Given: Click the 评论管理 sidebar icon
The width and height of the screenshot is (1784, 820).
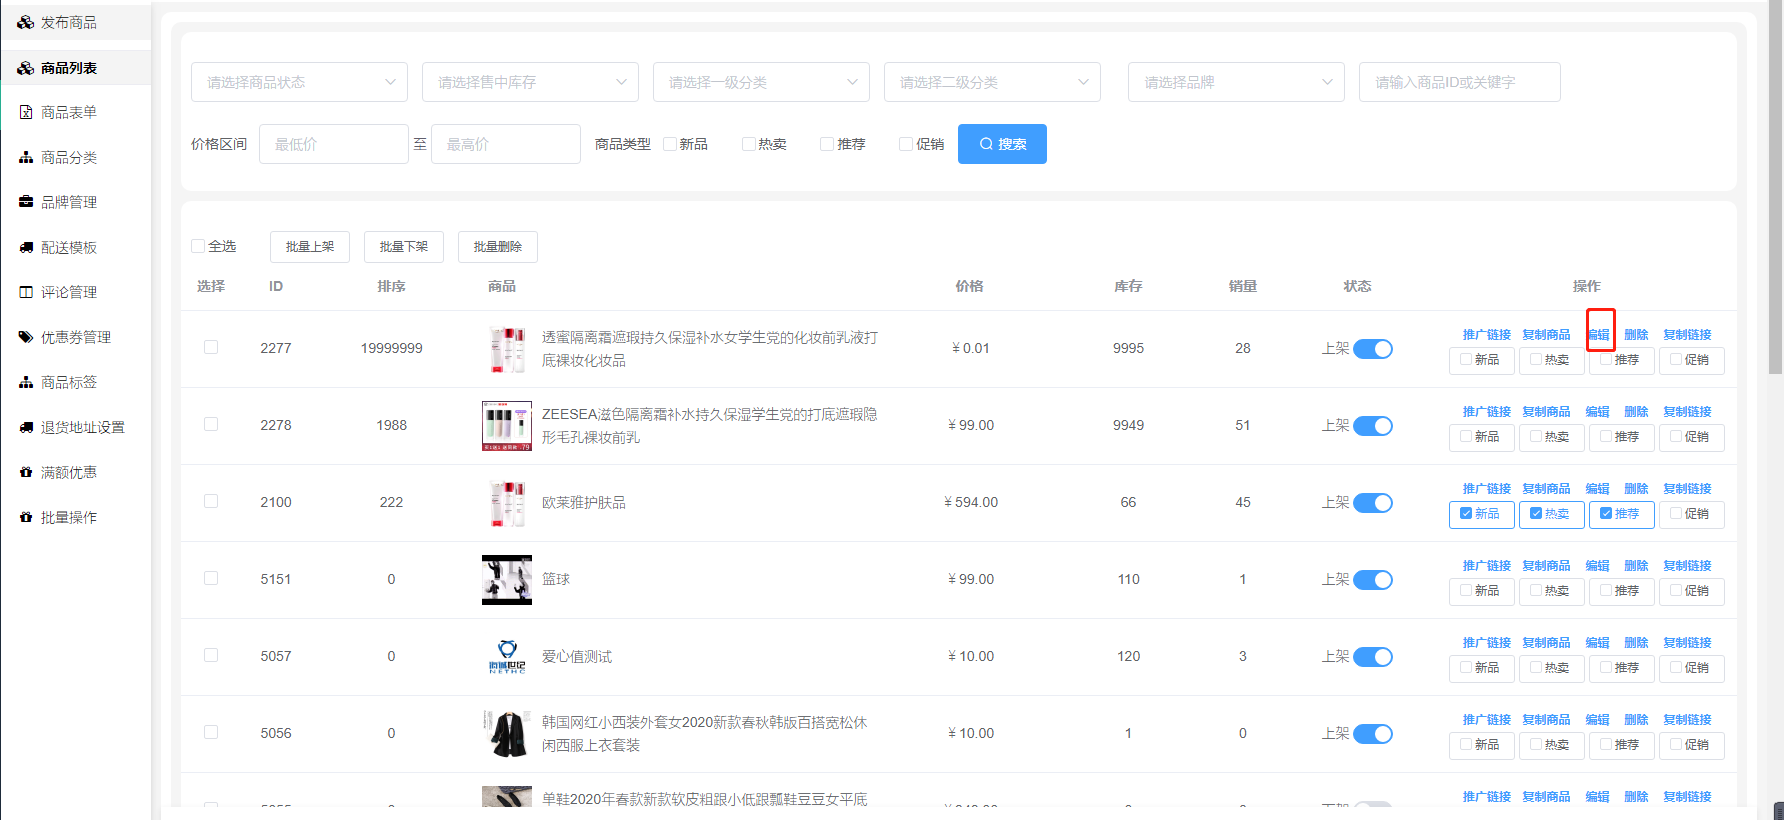Looking at the screenshot, I should click(26, 292).
